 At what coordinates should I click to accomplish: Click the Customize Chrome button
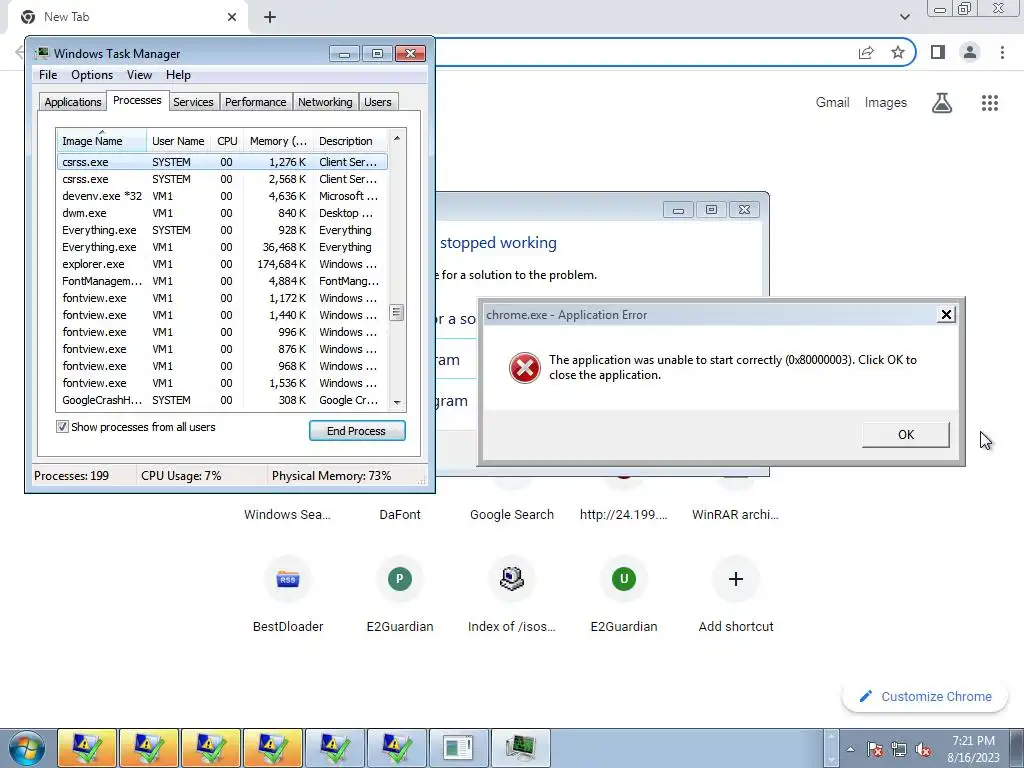[x=925, y=696]
